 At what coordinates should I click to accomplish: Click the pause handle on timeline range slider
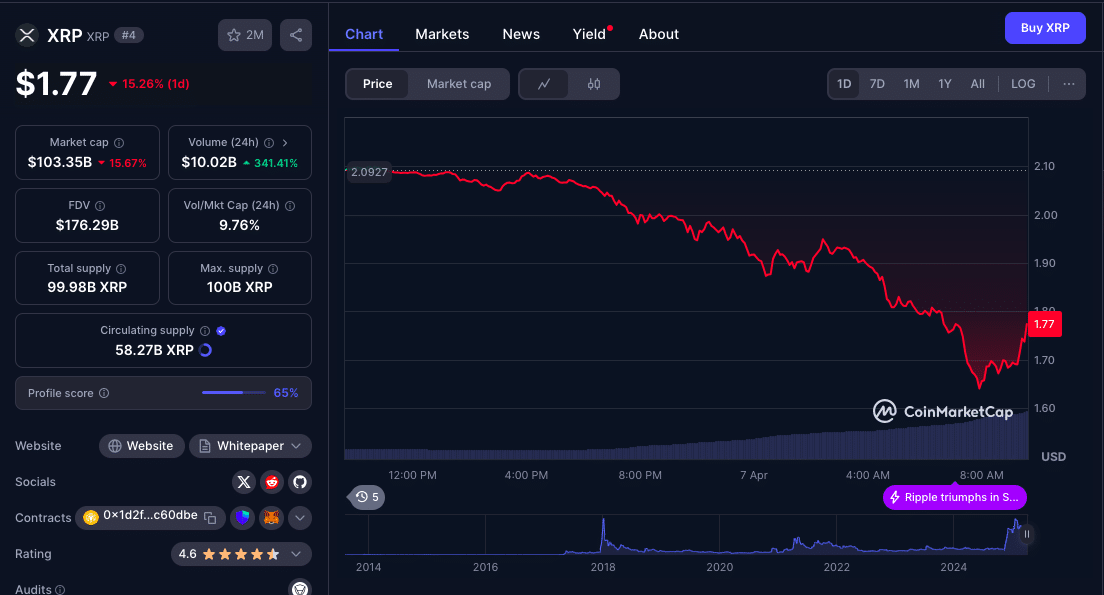[1026, 534]
